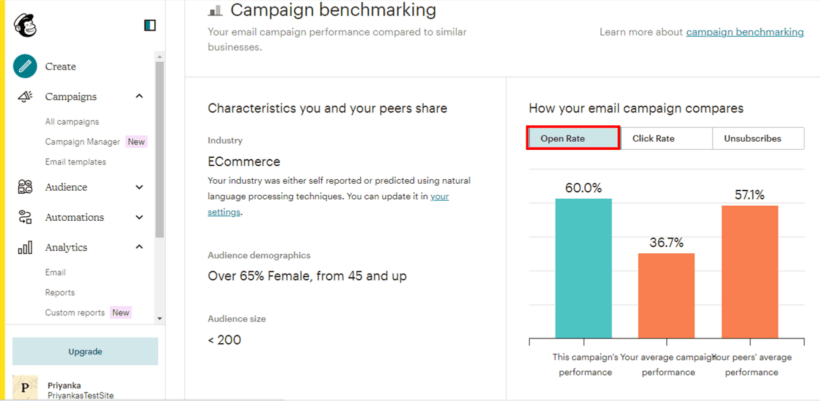Expand the Automations section chevron
820x401 pixels.
(x=139, y=217)
